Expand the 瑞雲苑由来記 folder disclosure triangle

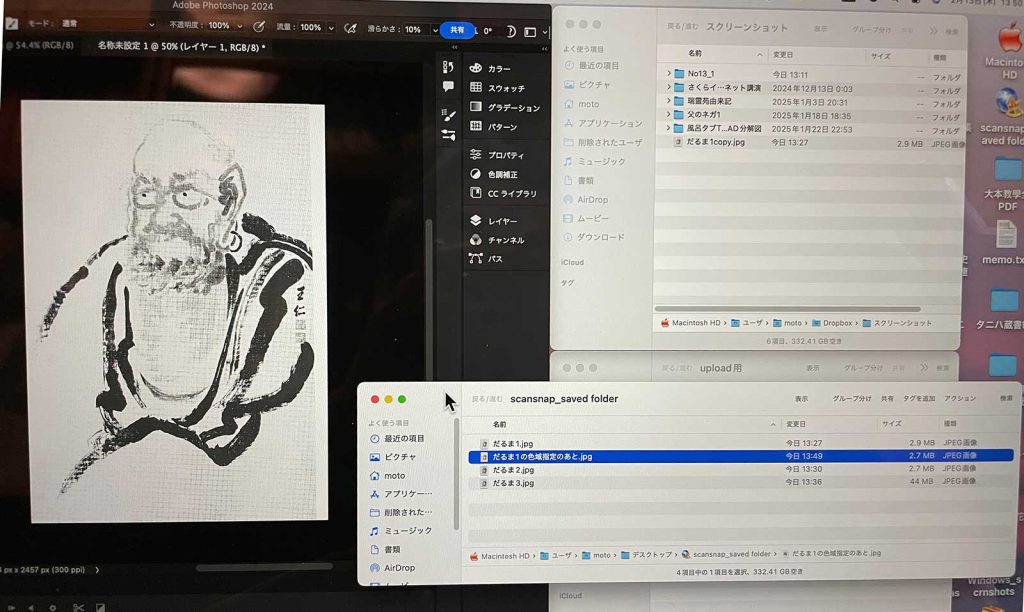(668, 101)
